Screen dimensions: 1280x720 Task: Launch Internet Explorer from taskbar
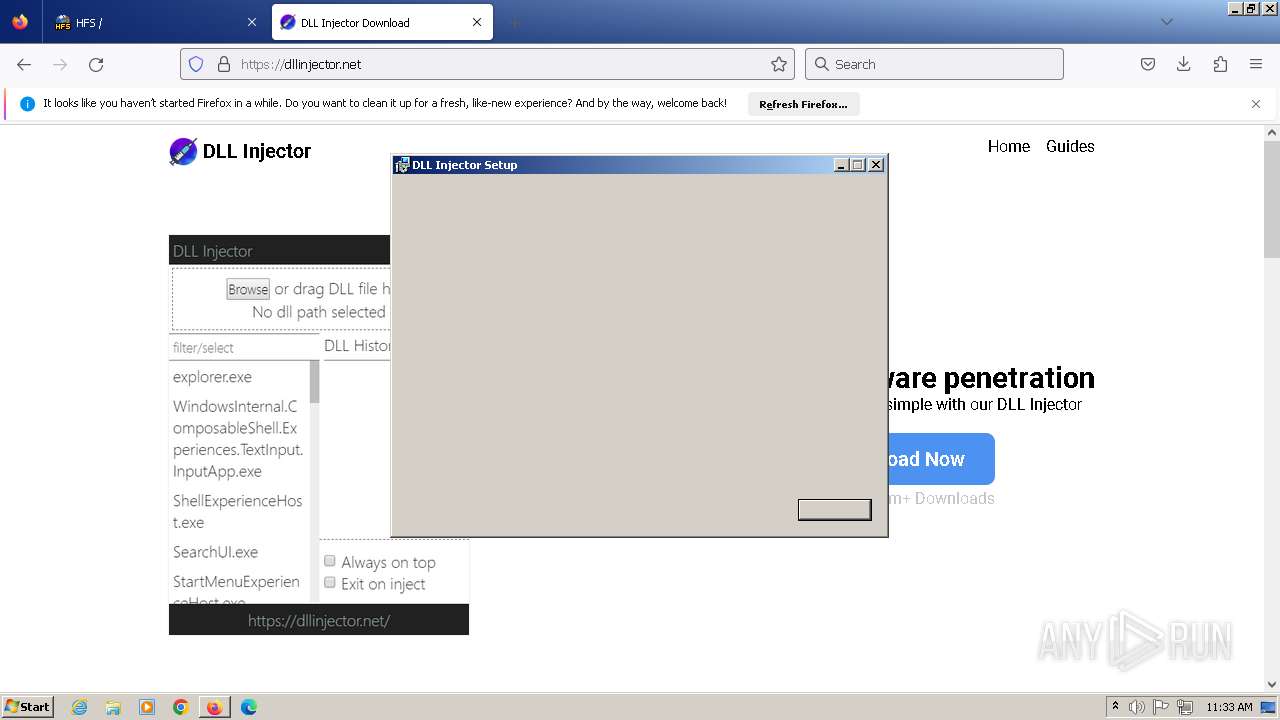79,707
